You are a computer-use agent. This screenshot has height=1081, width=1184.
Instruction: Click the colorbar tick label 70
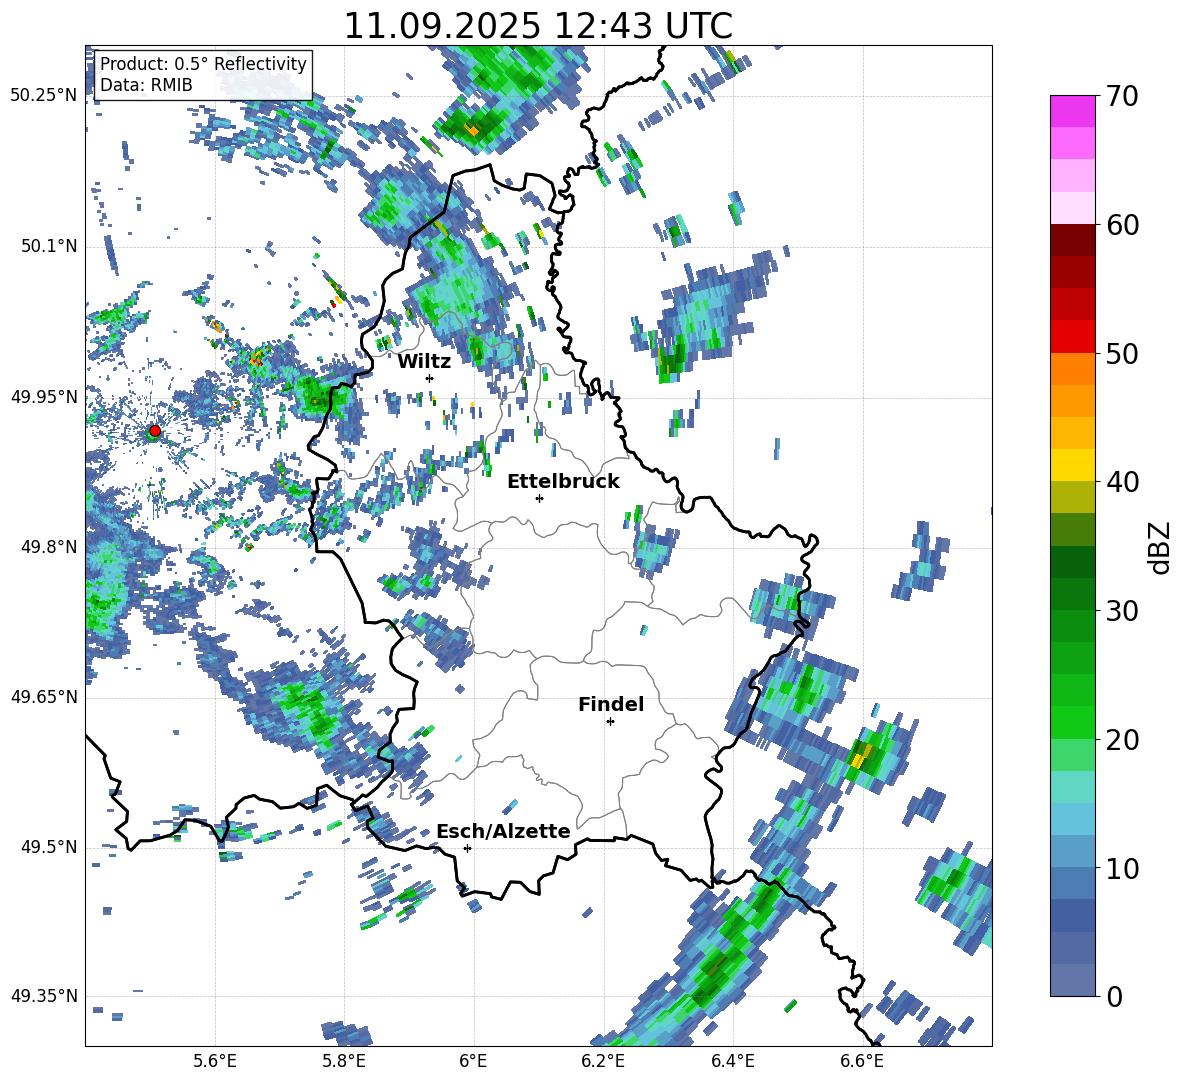tap(1121, 97)
